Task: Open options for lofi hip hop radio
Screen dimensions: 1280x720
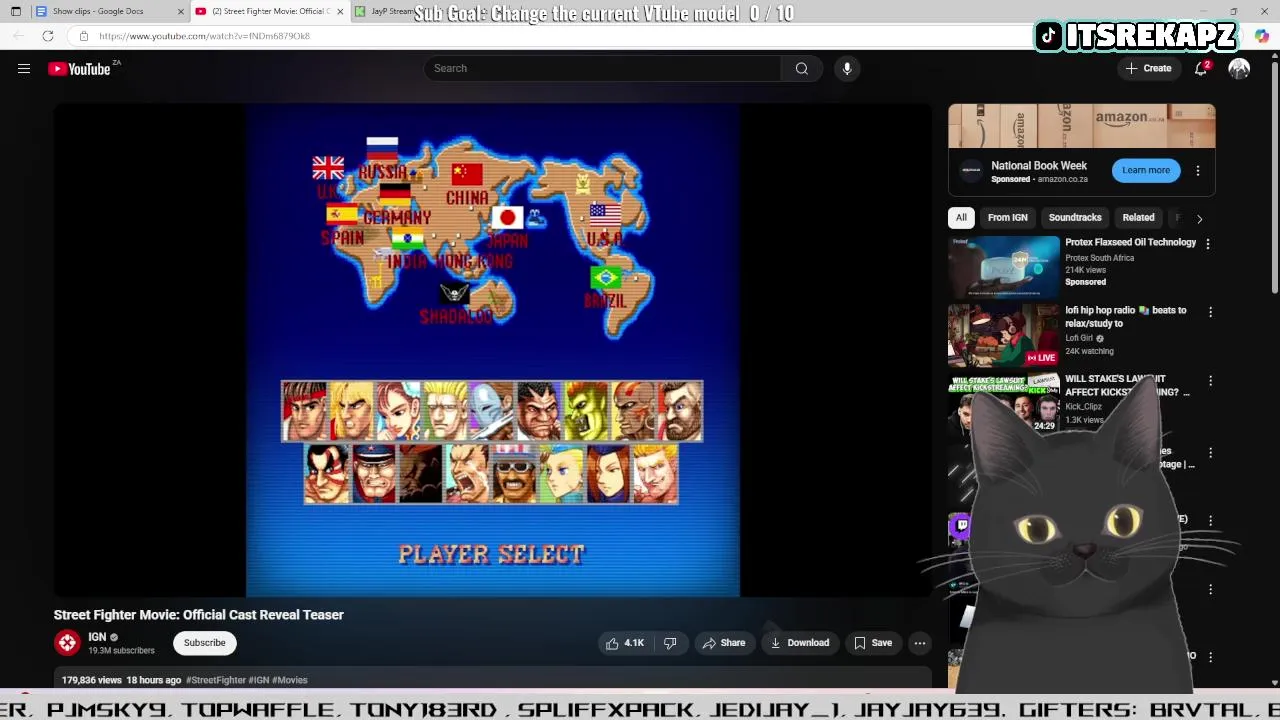Action: (x=1210, y=312)
